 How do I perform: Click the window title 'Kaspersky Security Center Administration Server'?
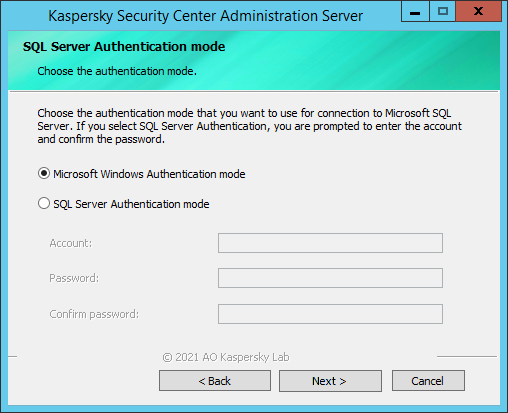[x=206, y=16]
